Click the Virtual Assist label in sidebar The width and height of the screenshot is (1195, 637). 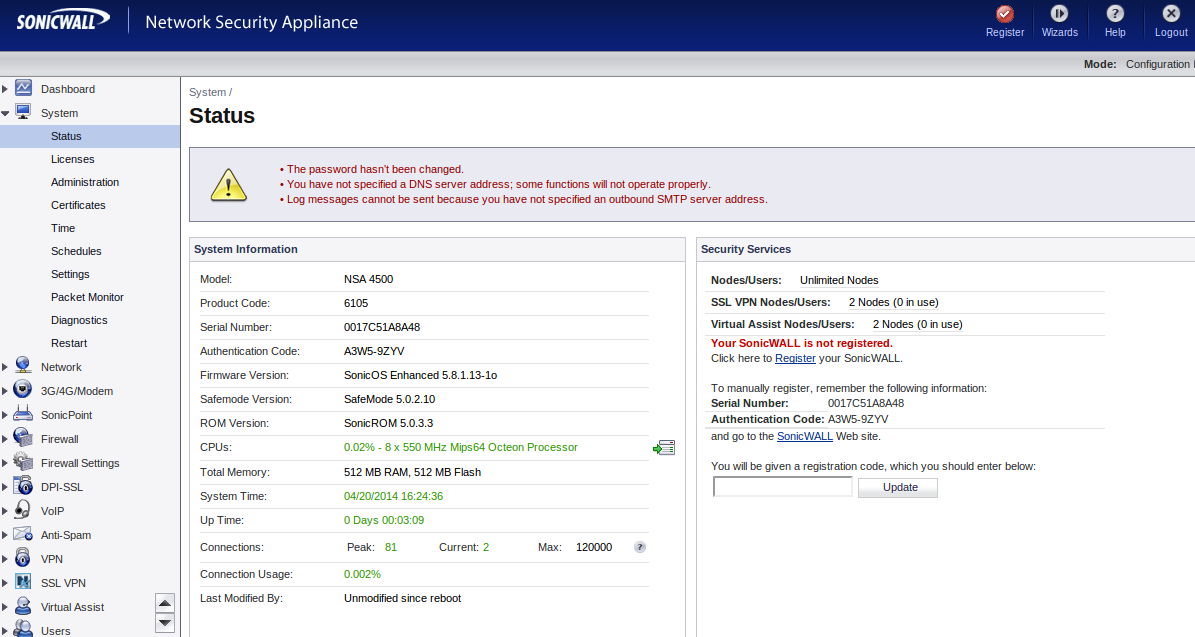(72, 607)
